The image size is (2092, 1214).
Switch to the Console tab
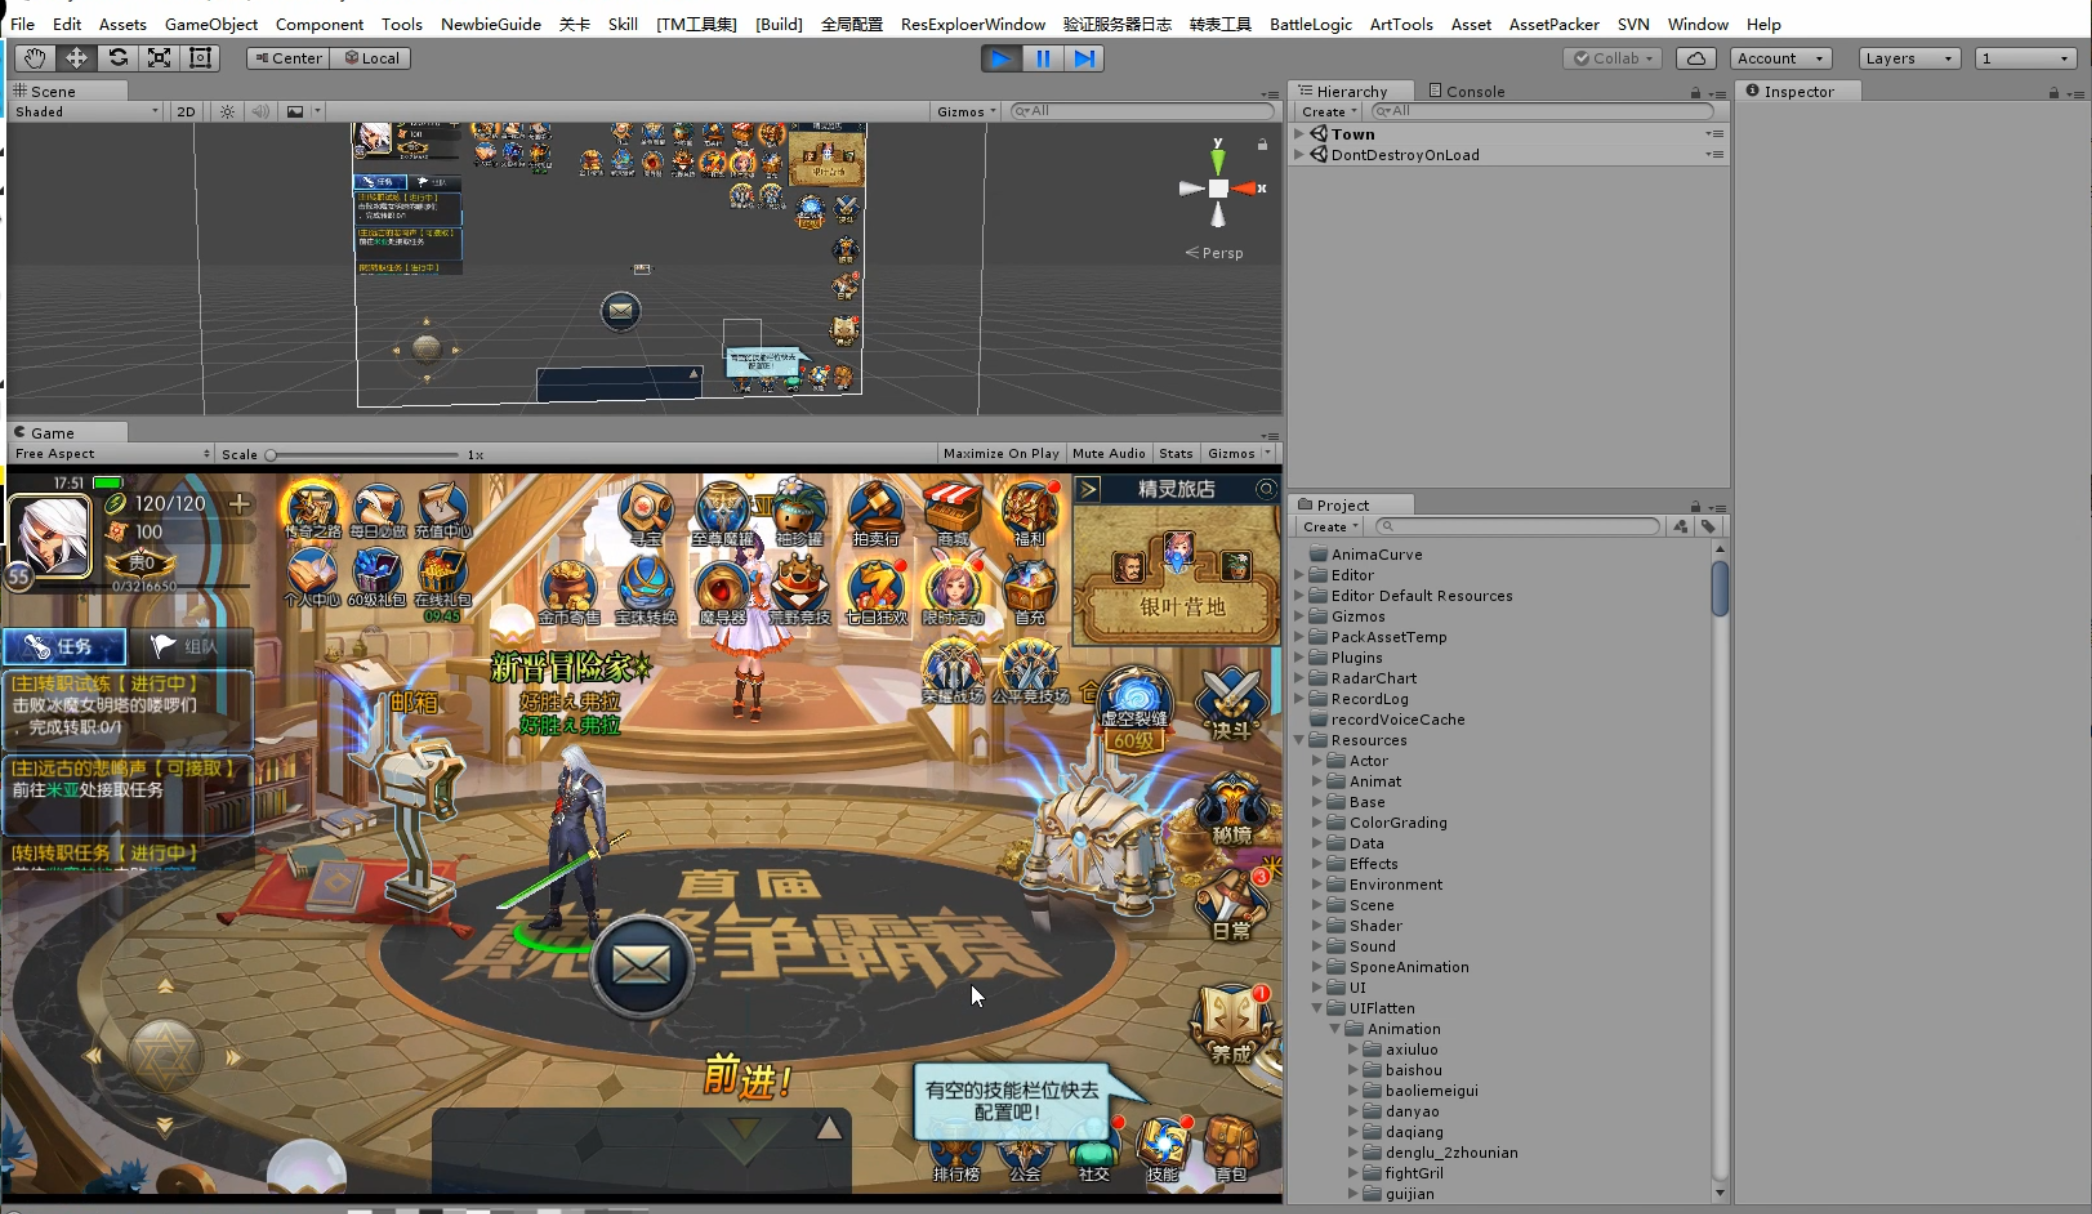[x=1466, y=91]
